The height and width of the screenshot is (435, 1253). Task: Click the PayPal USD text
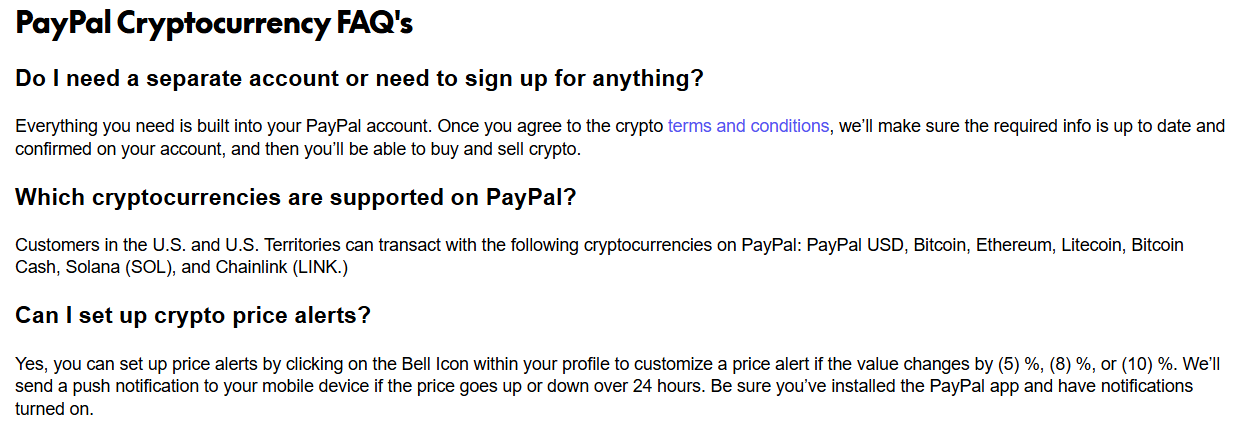[854, 245]
